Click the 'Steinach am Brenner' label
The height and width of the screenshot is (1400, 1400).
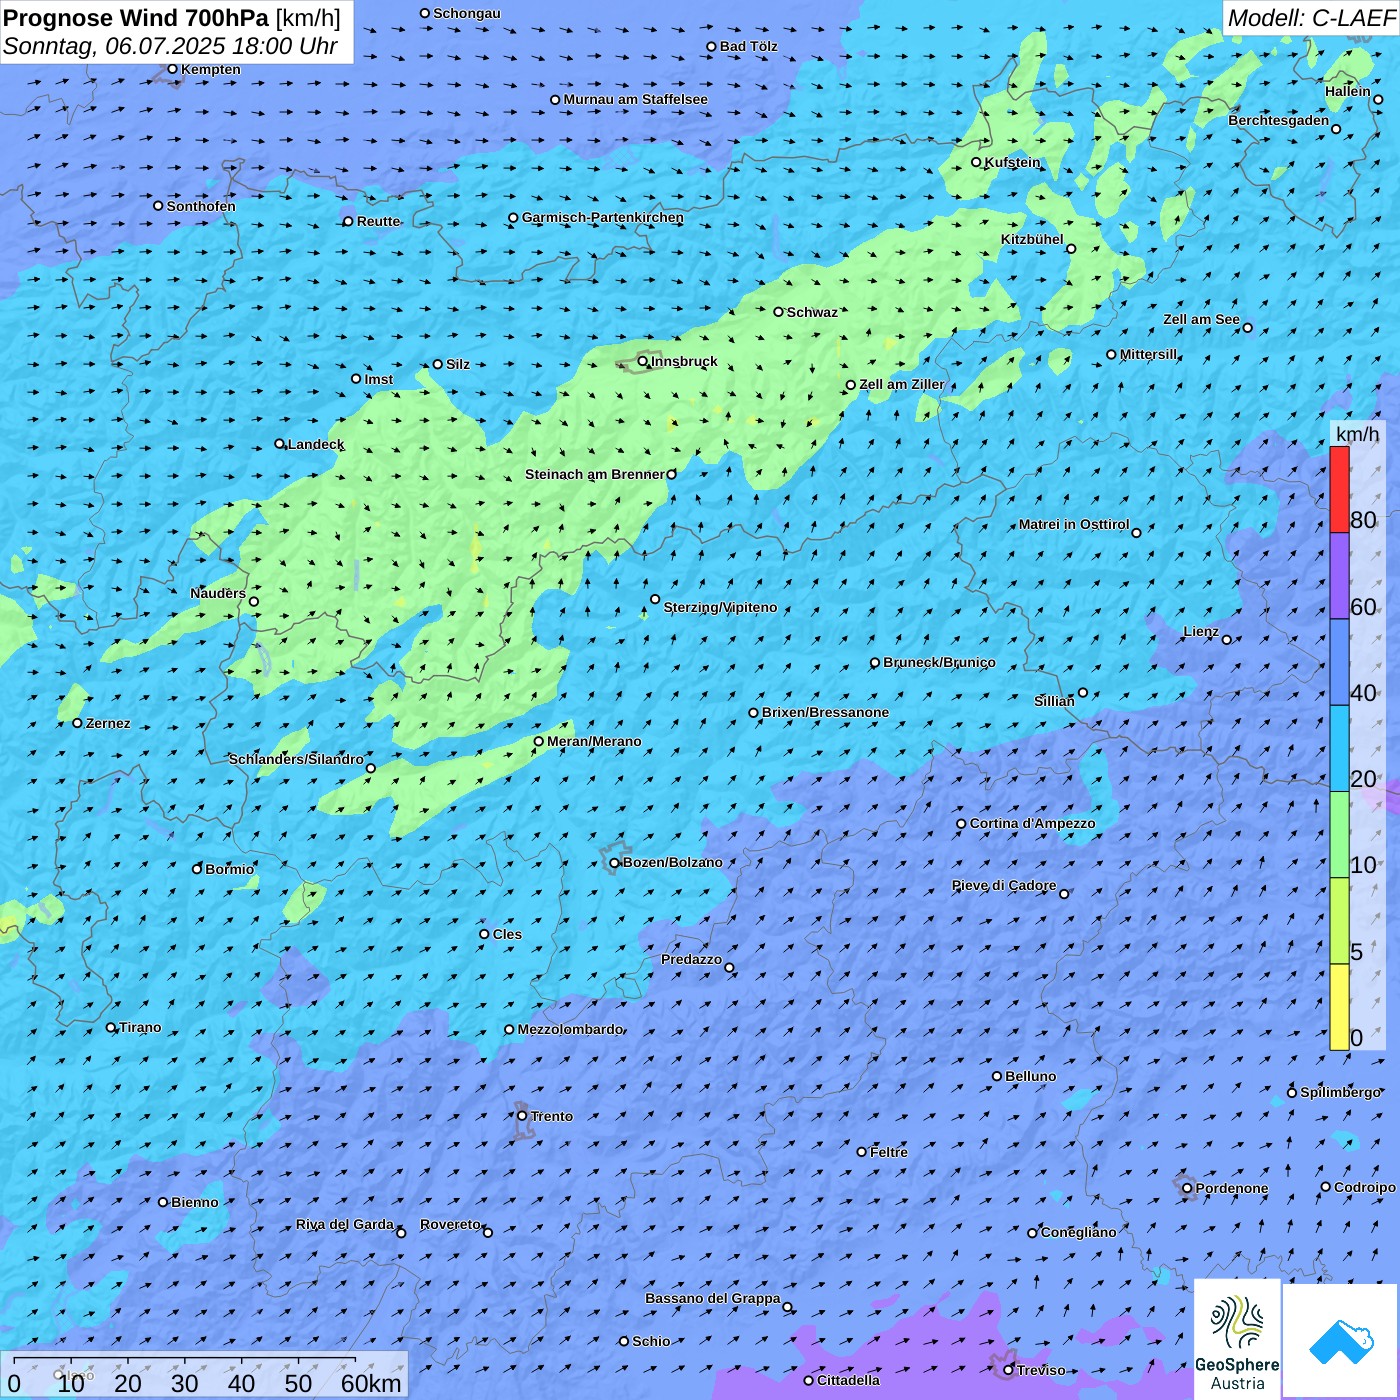point(595,474)
